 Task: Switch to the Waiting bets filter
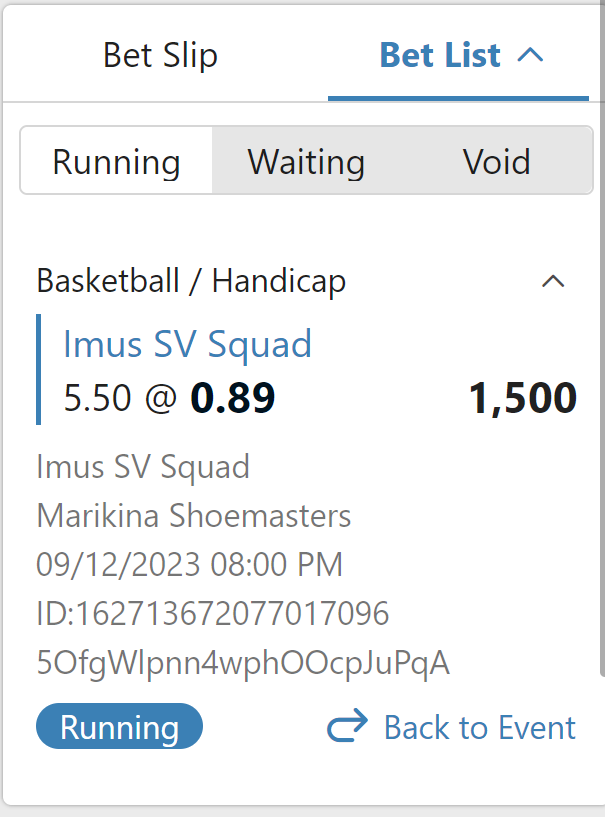tap(306, 161)
